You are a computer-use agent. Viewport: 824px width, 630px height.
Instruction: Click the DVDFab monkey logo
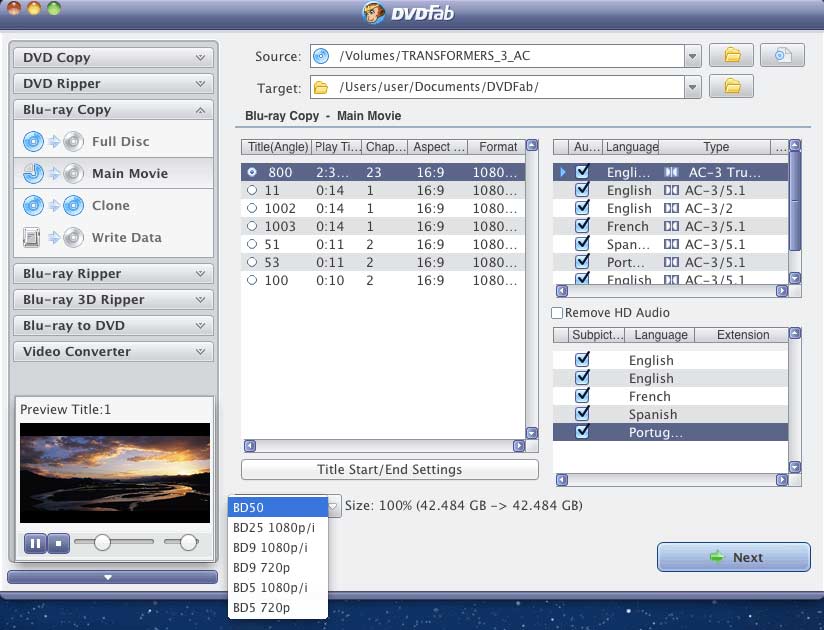(x=374, y=13)
